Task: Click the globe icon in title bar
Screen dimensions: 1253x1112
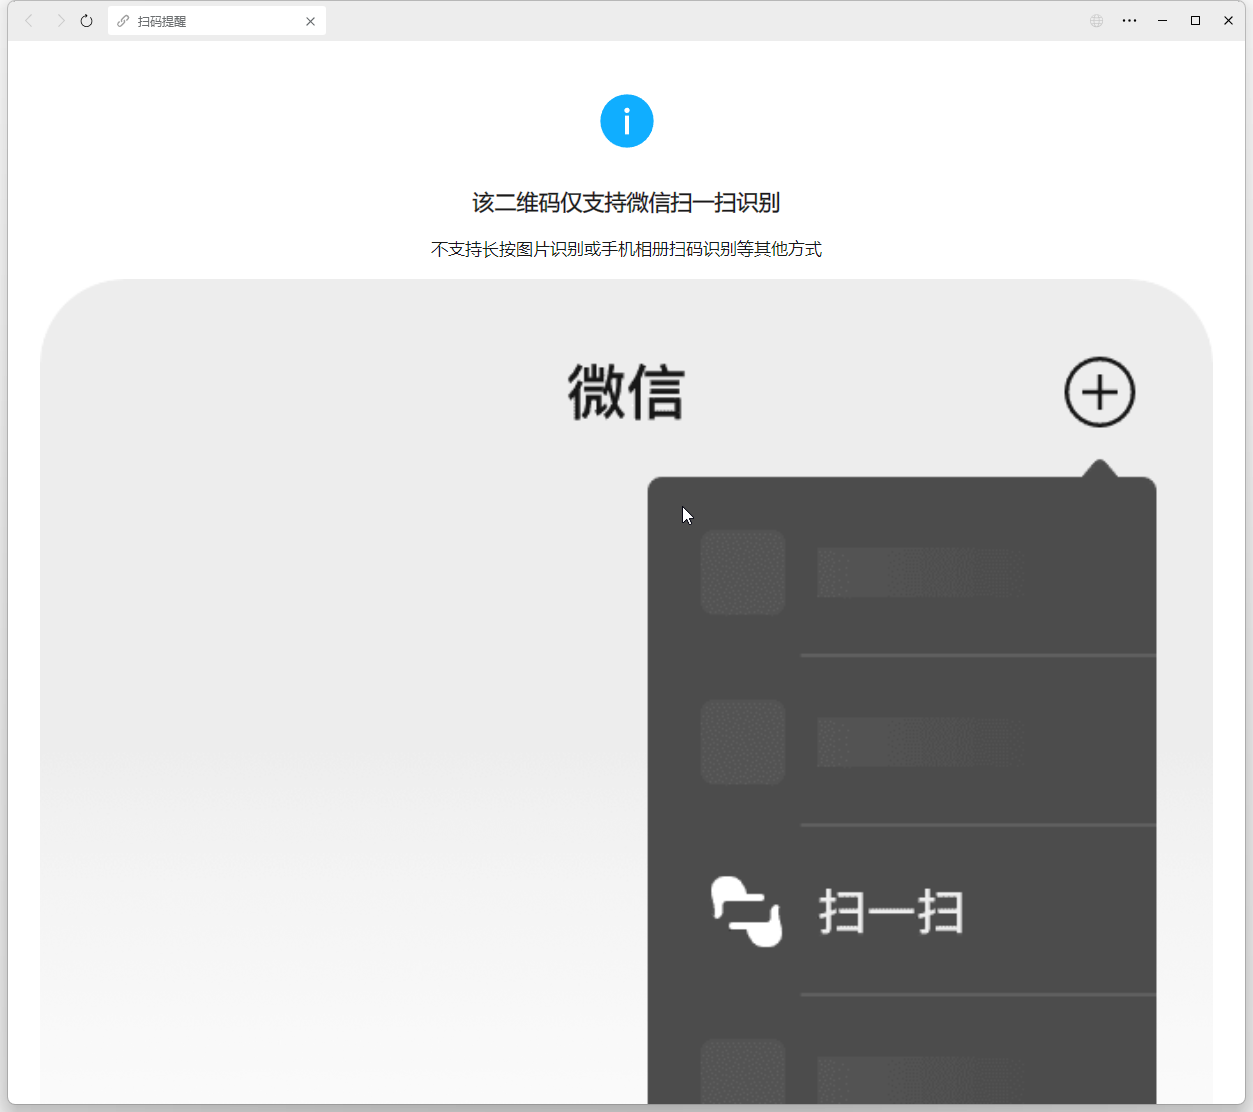Action: pyautogui.click(x=1097, y=21)
